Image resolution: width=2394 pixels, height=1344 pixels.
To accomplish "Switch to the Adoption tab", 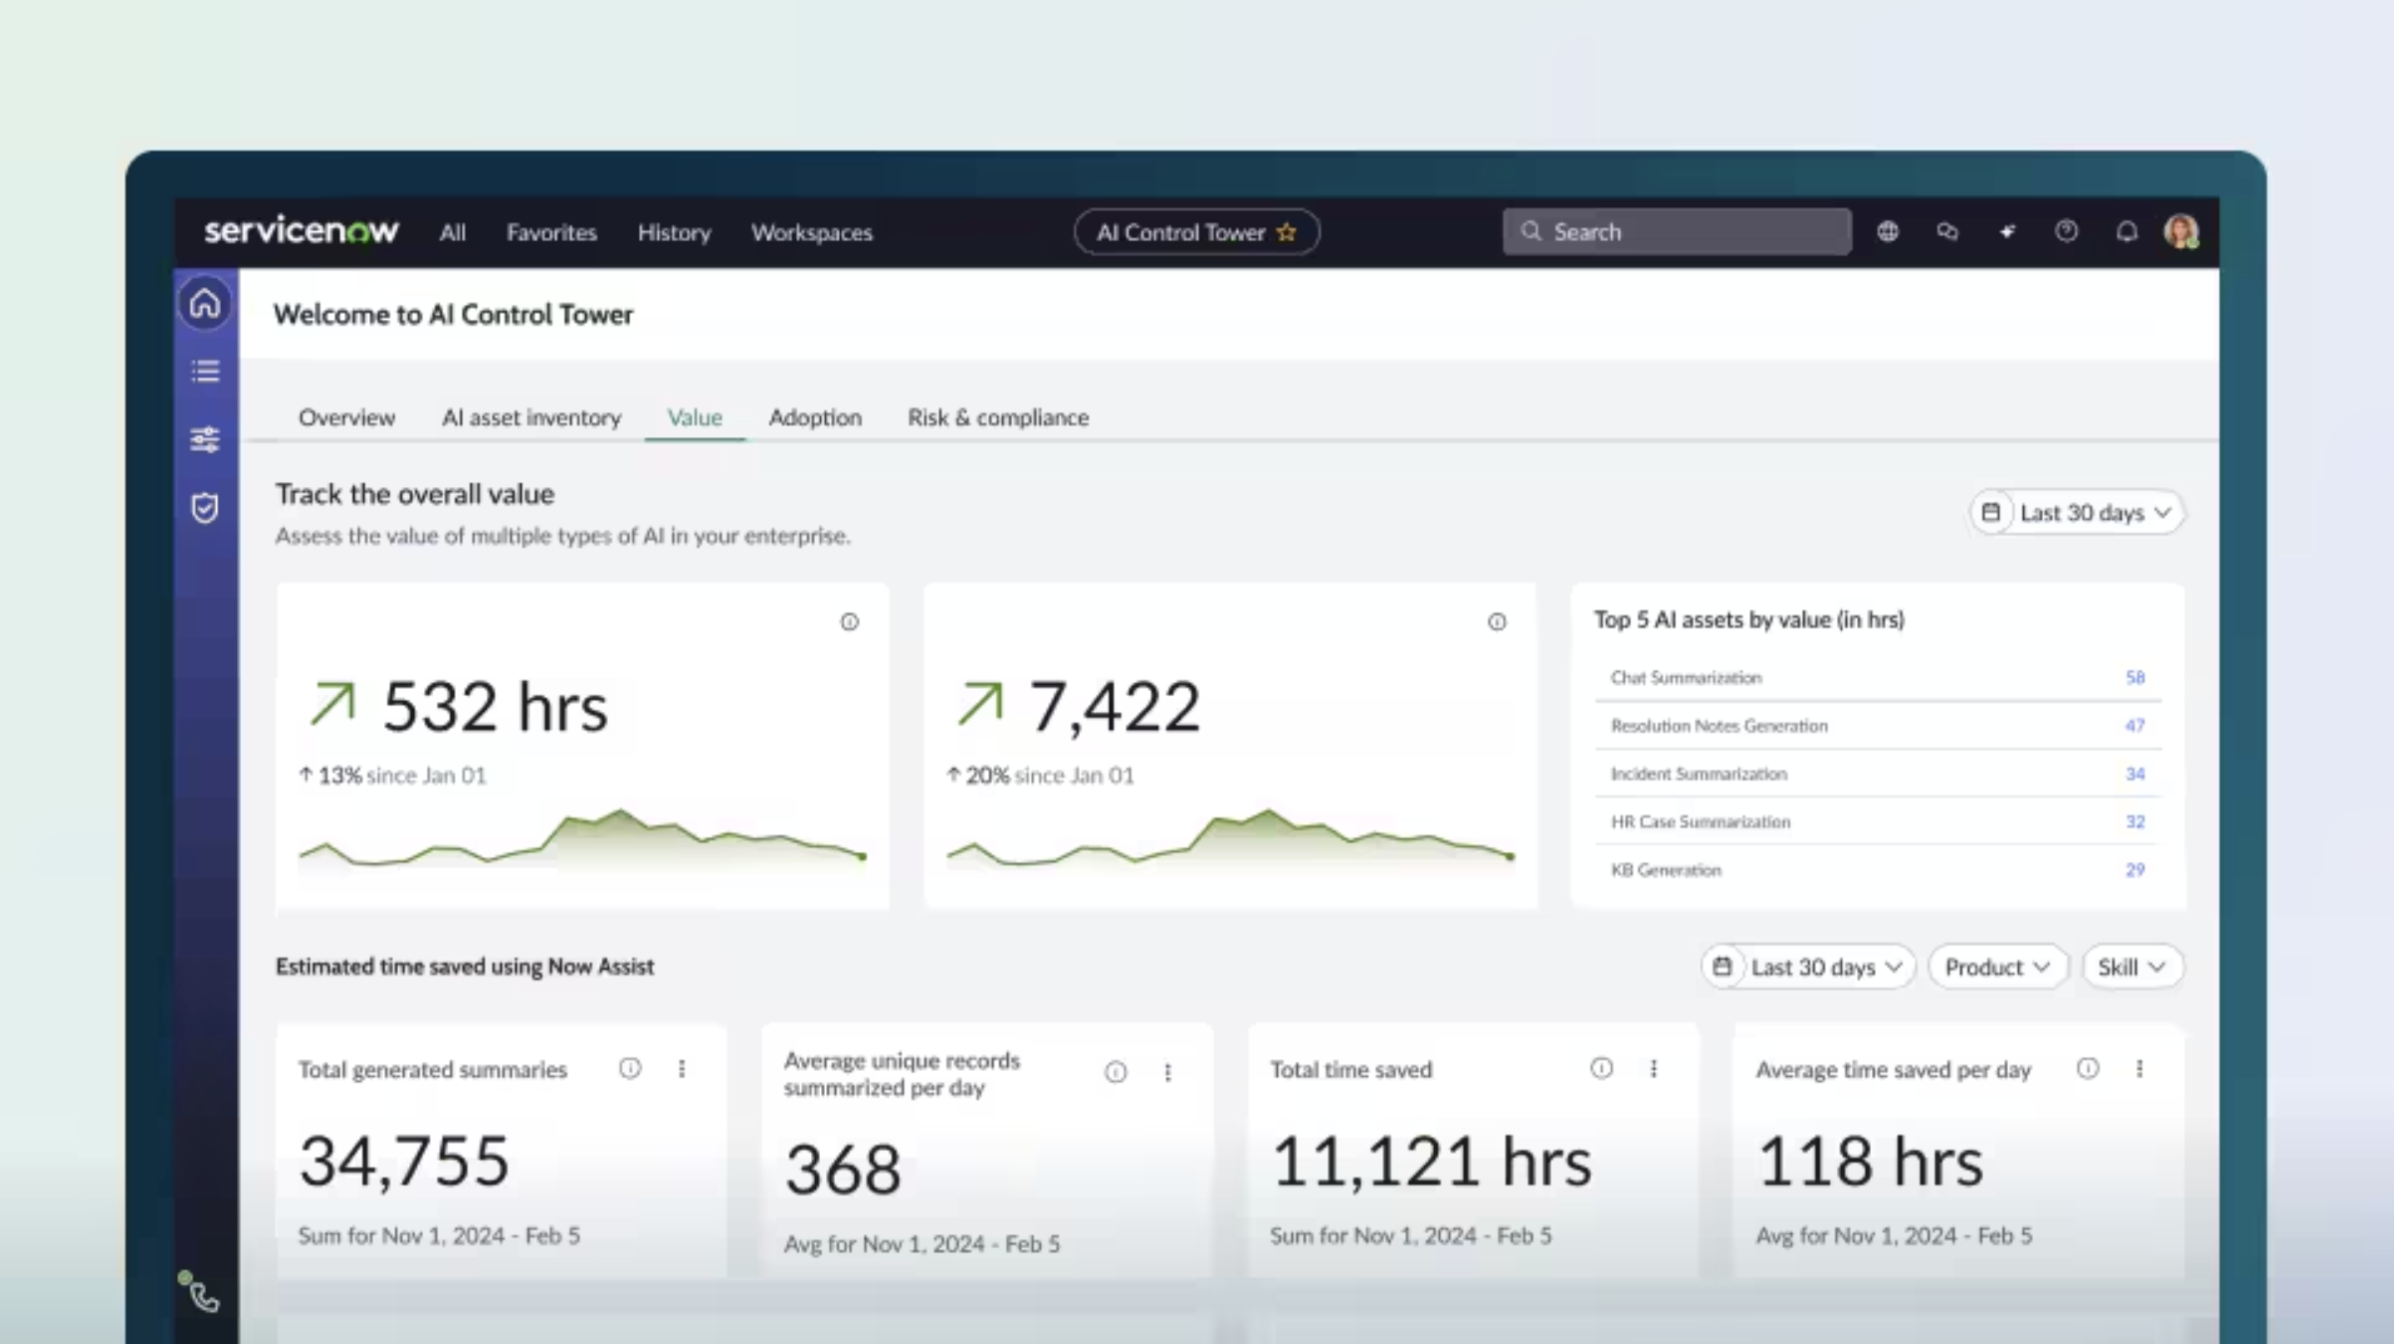I will [x=815, y=417].
